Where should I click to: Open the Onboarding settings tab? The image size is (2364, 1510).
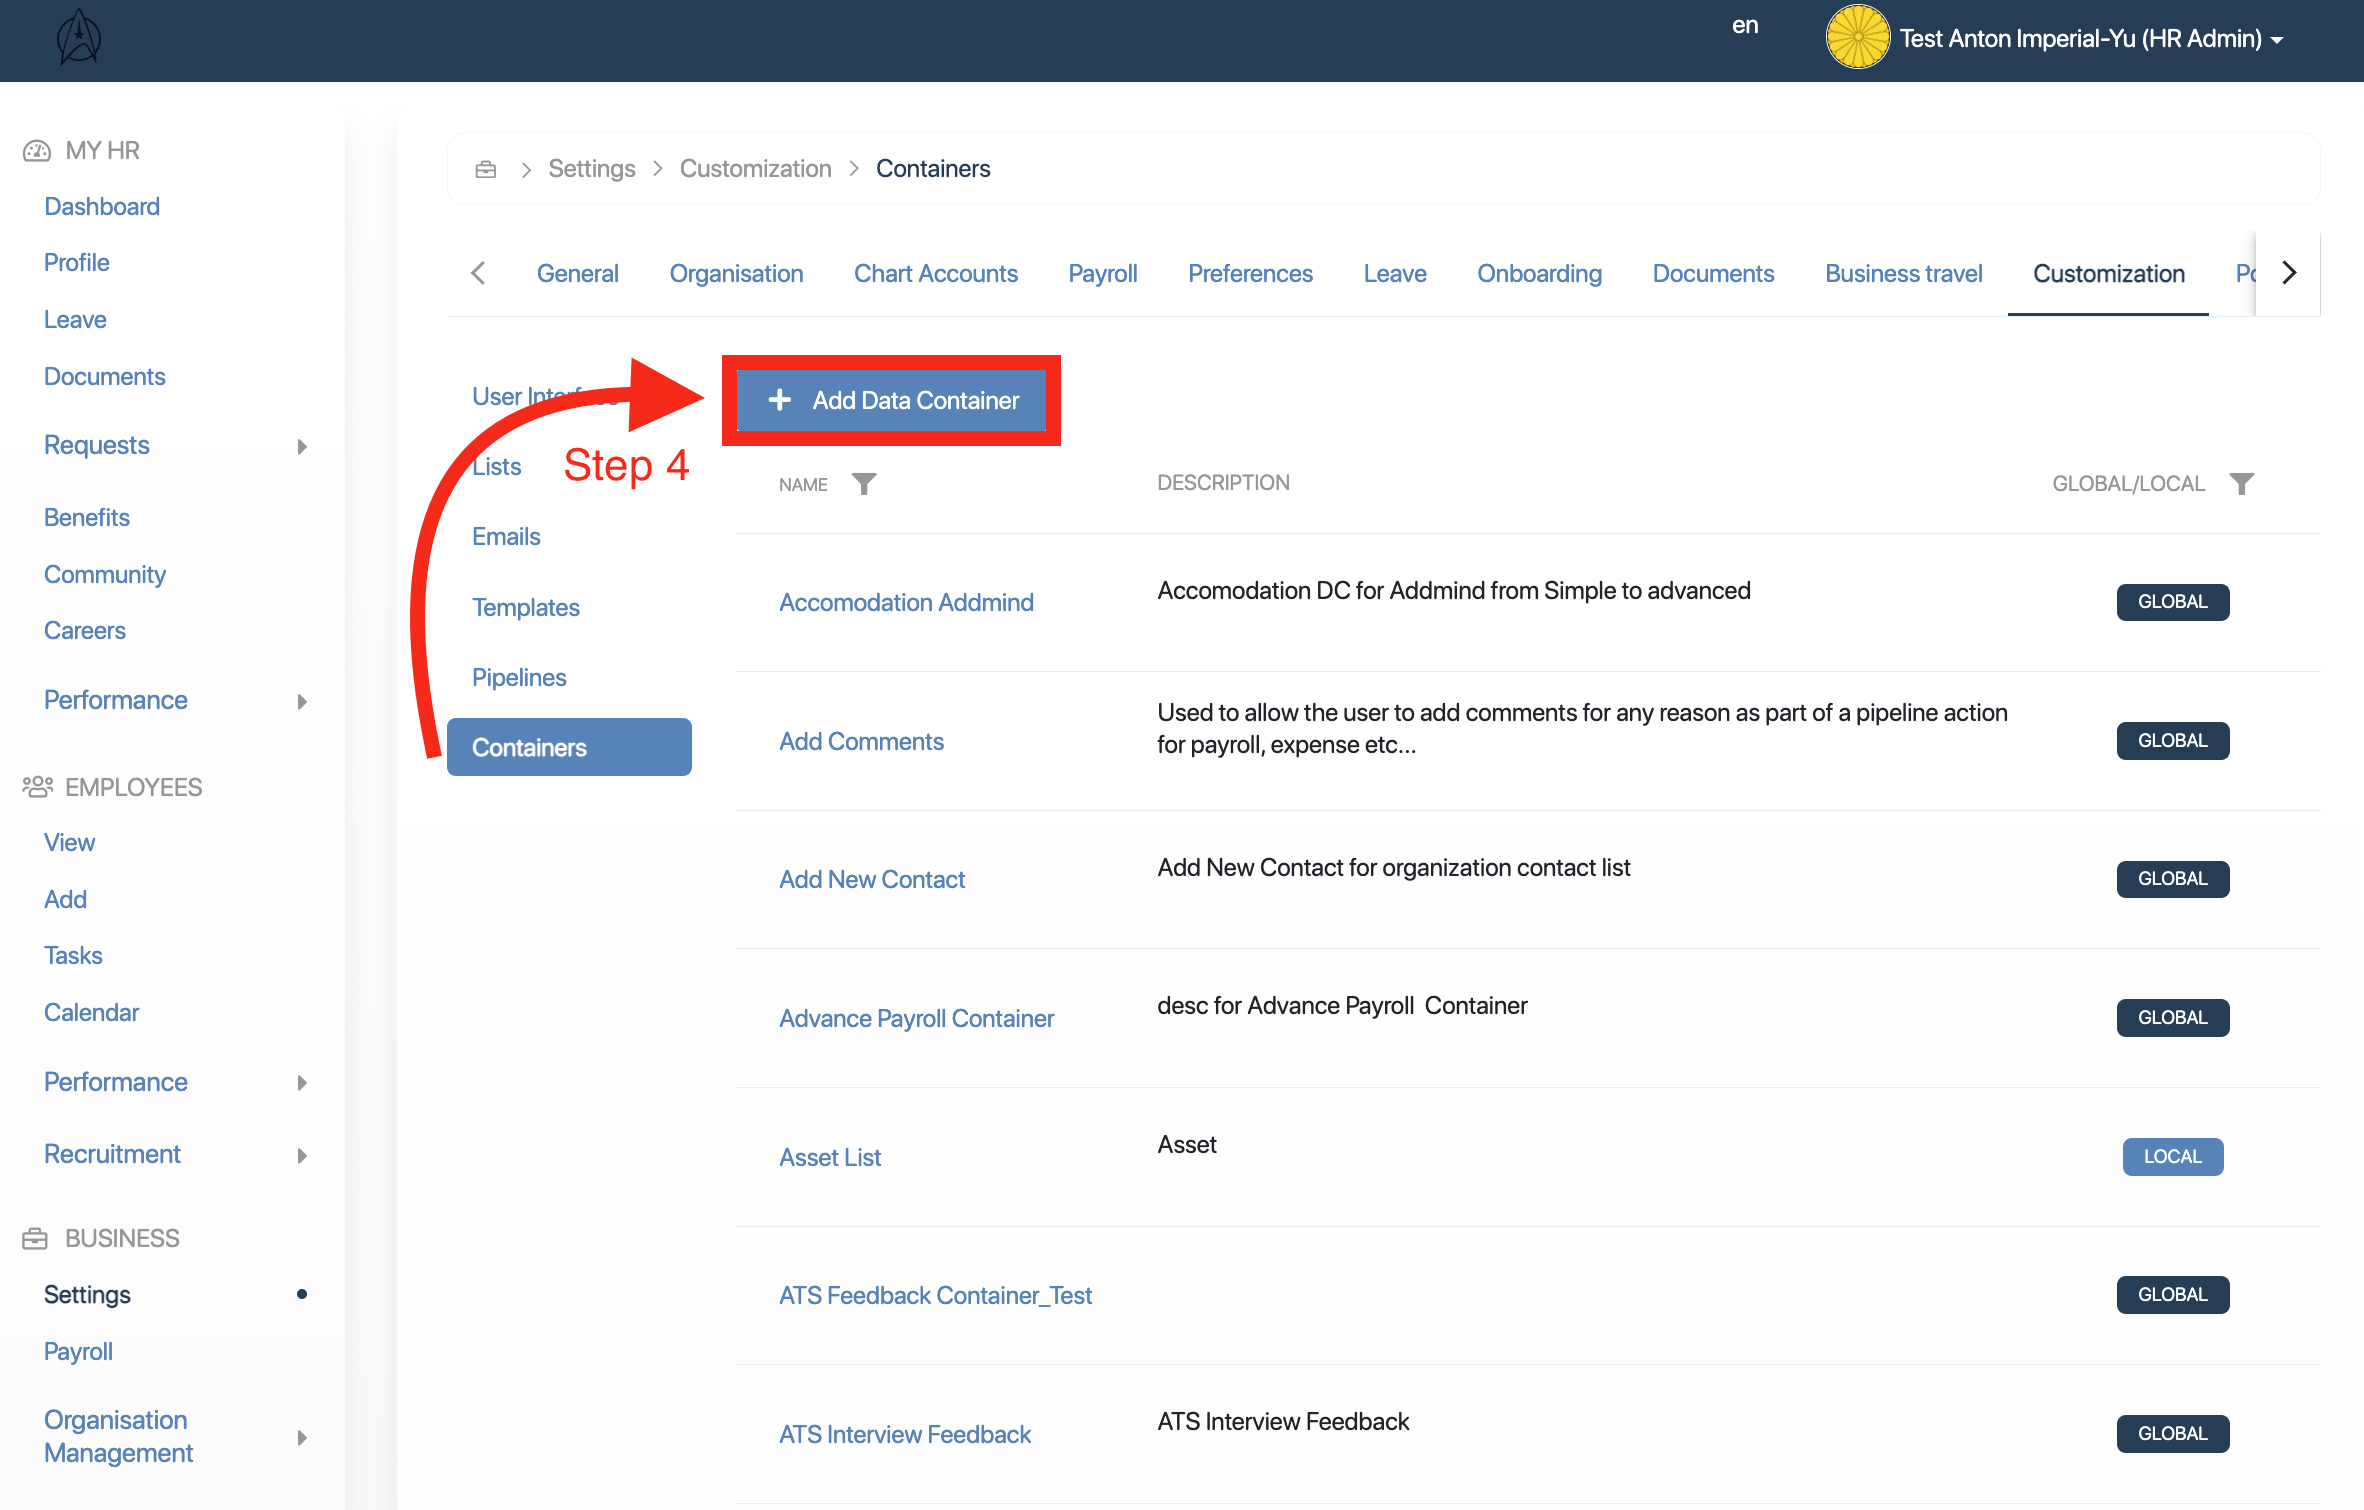pyautogui.click(x=1539, y=273)
